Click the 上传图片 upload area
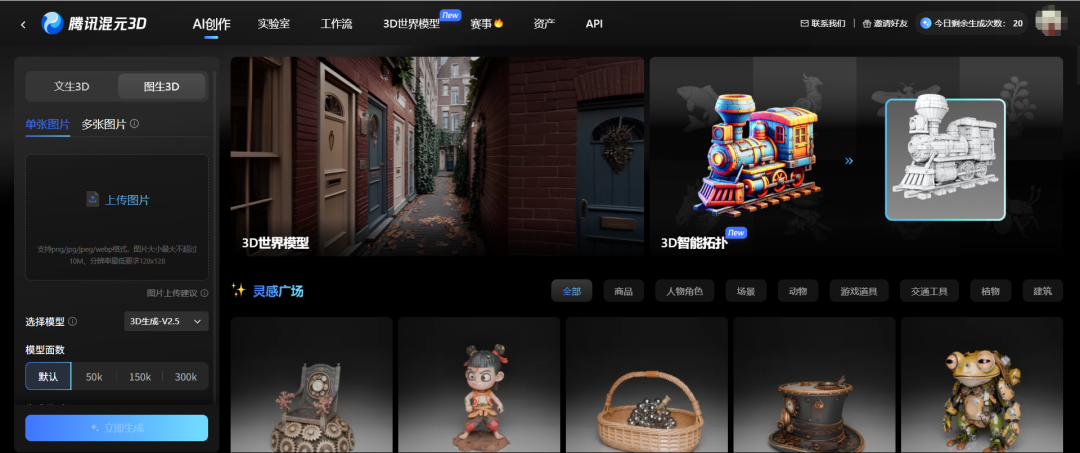Viewport: 1080px width, 453px height. [117, 200]
